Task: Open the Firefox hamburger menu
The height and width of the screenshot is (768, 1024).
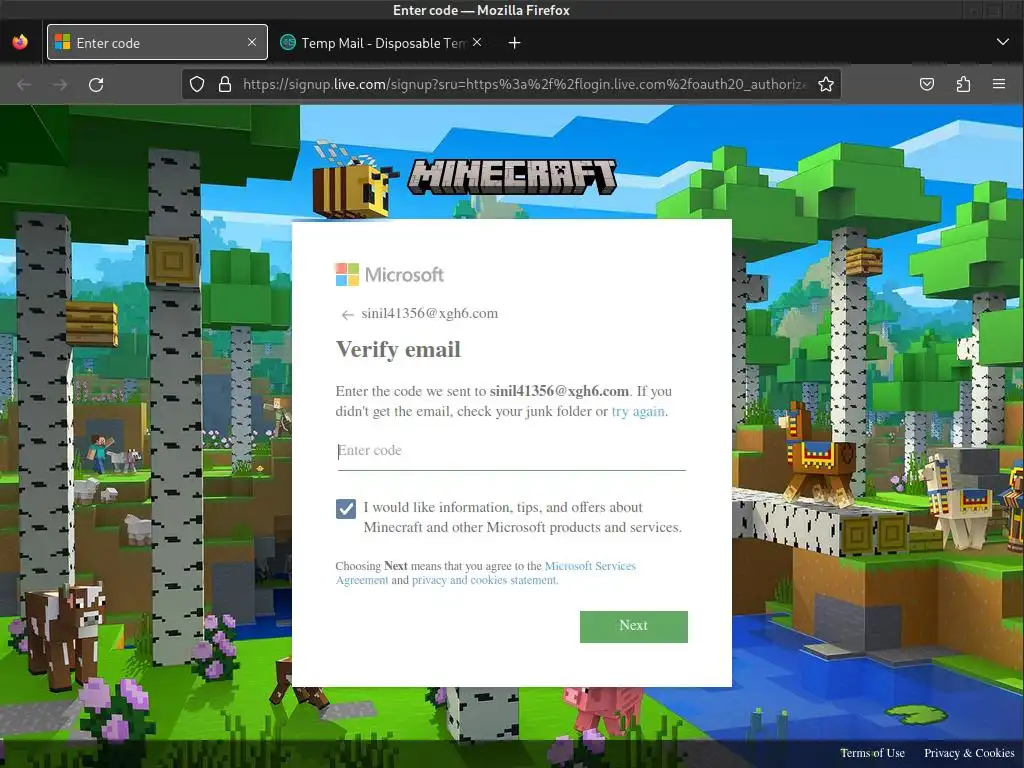Action: click(x=999, y=84)
